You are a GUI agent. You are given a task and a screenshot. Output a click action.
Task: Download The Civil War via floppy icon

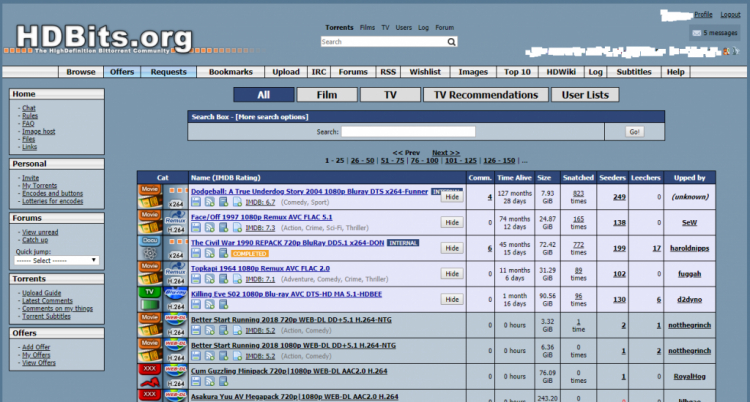pos(196,253)
